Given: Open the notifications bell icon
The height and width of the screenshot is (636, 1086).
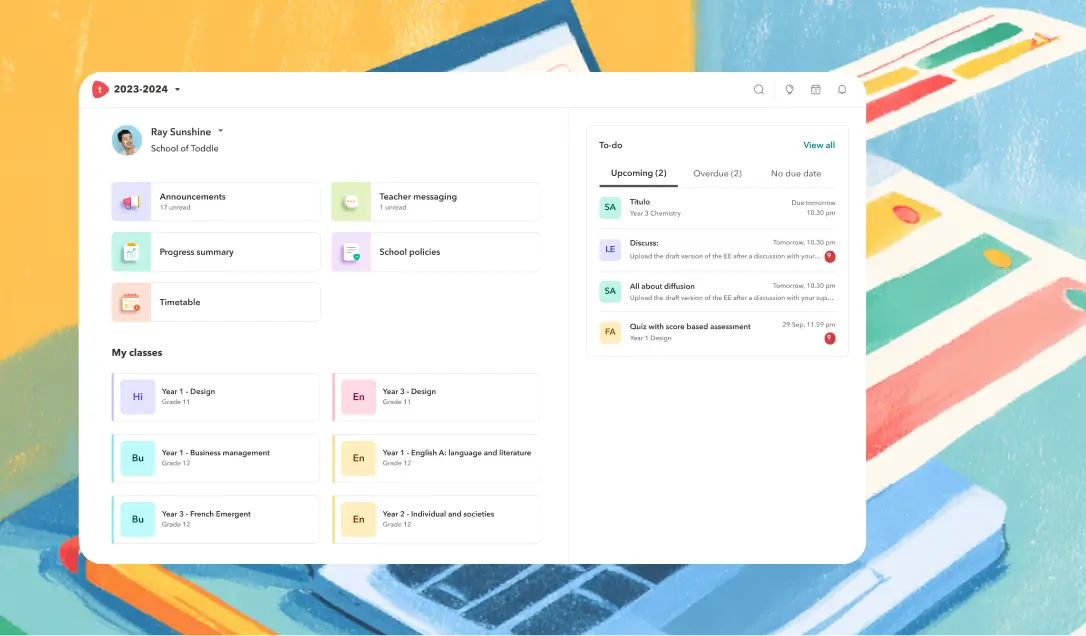Looking at the screenshot, I should point(842,90).
